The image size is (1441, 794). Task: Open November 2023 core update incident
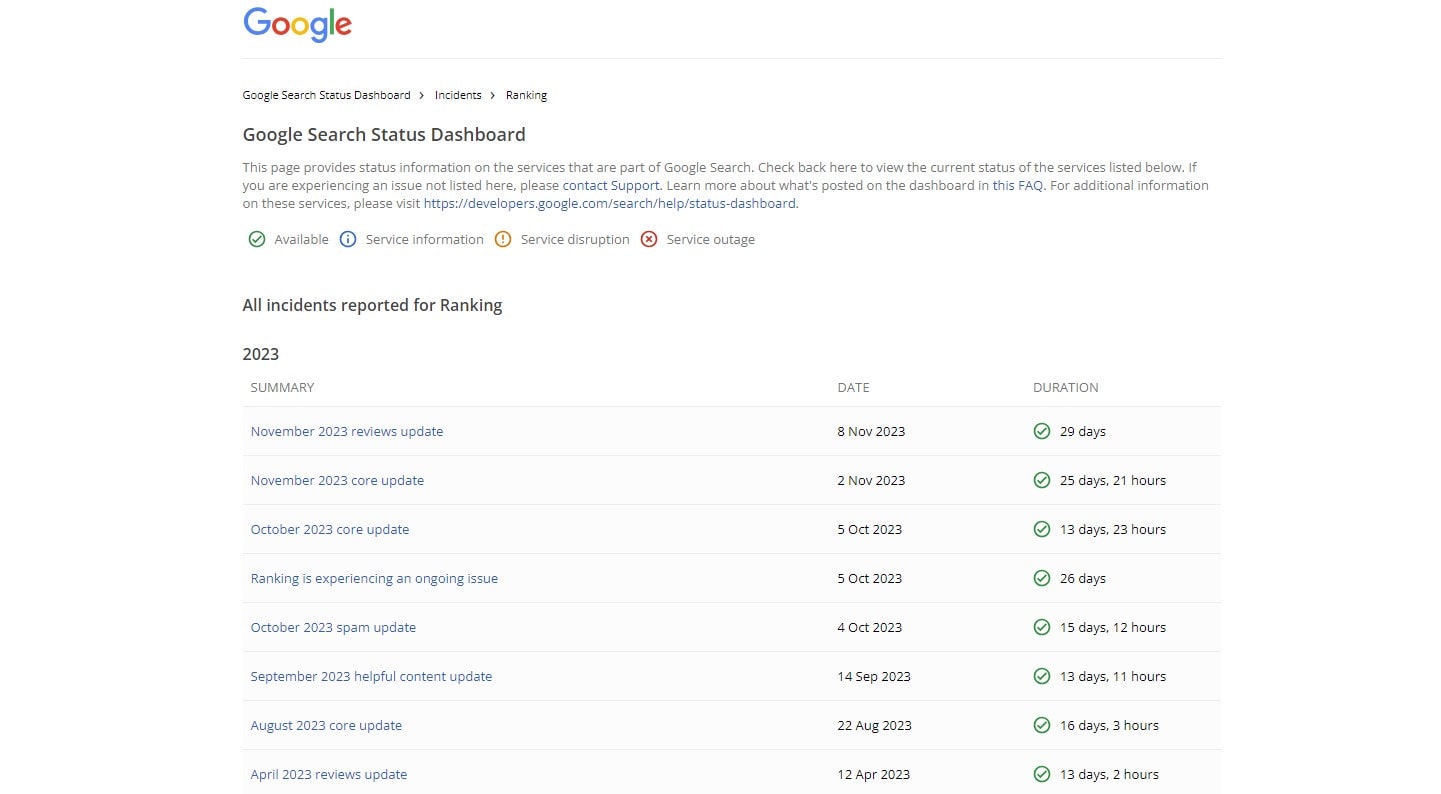coord(337,480)
